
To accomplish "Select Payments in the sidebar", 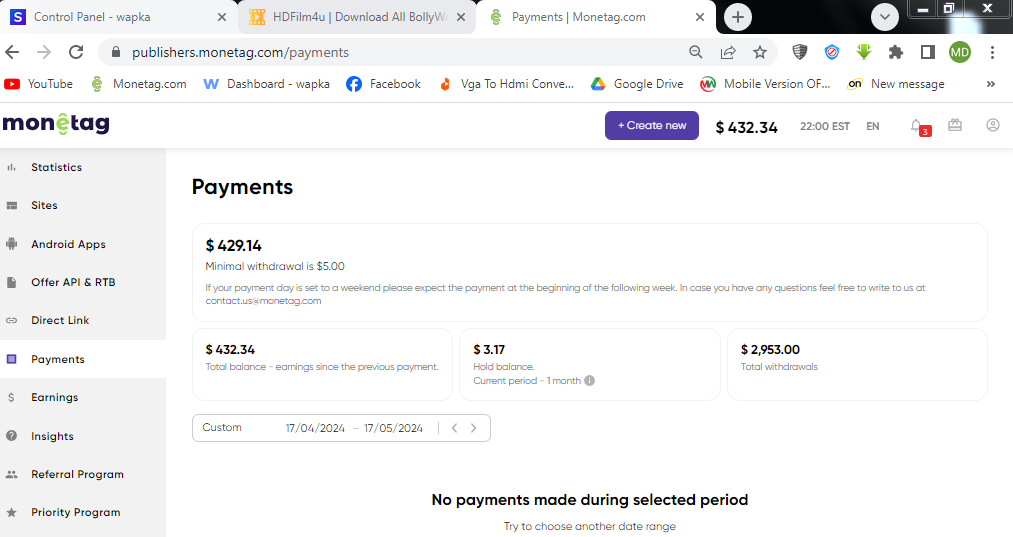I will [x=83, y=359].
